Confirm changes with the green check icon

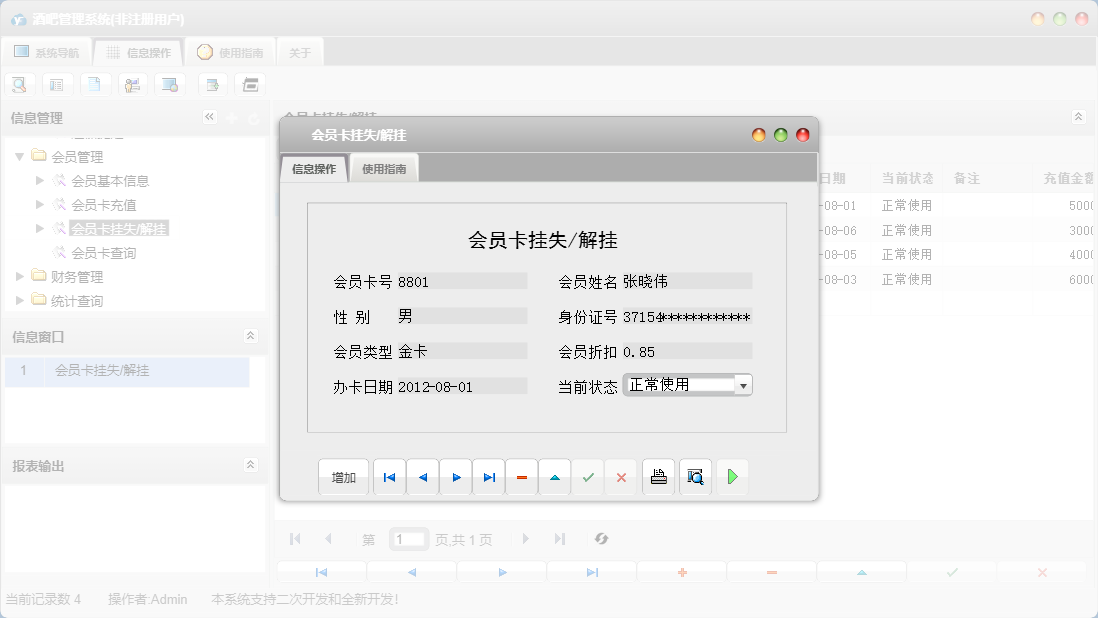pos(588,477)
